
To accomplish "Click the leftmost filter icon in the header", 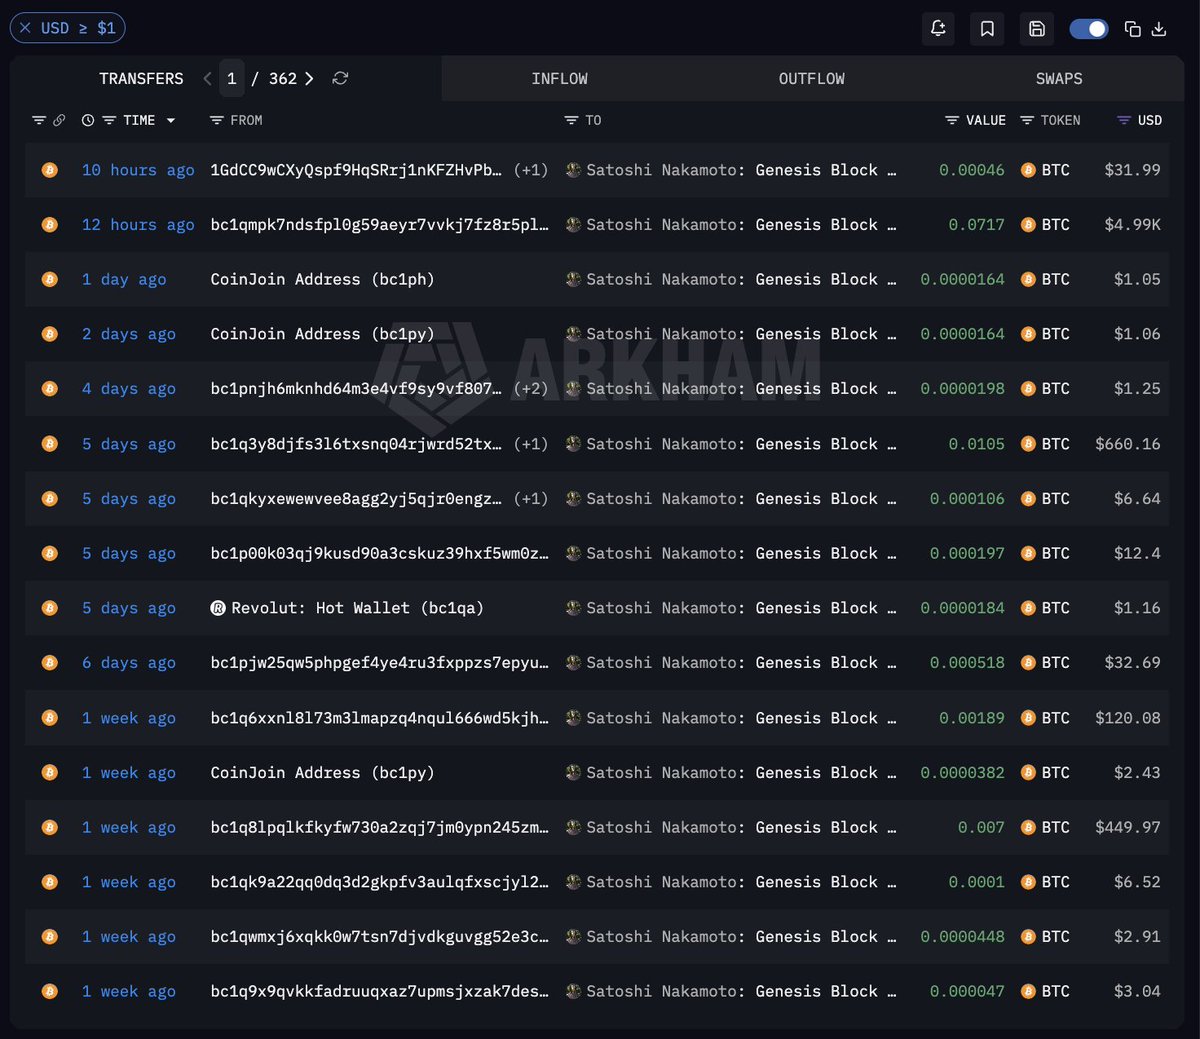I will [39, 120].
